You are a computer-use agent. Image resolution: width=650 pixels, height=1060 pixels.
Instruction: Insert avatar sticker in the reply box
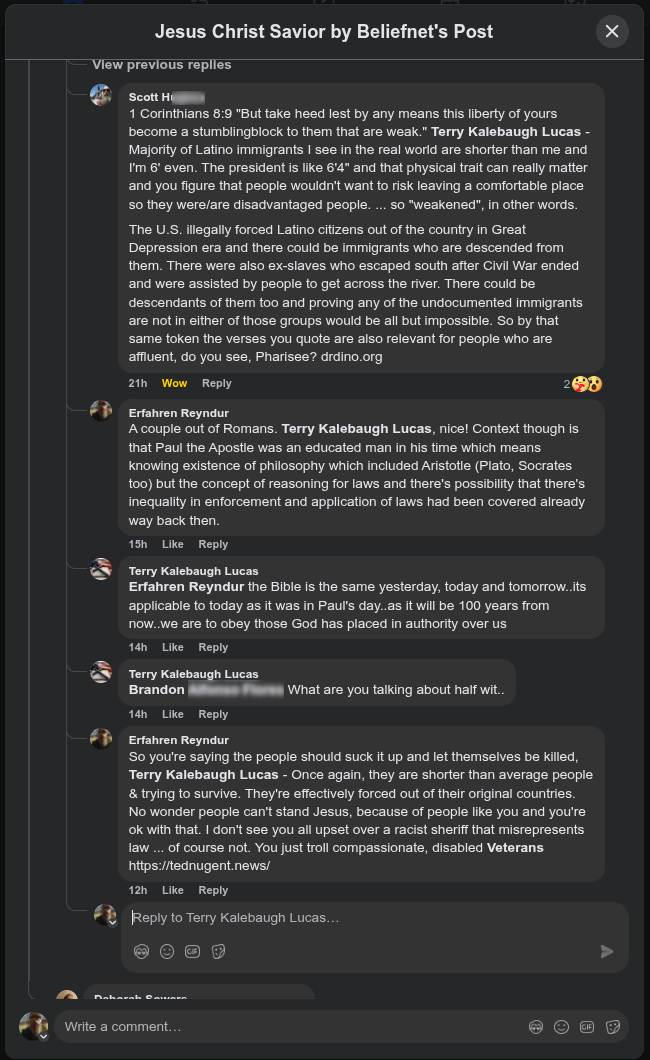(142, 952)
